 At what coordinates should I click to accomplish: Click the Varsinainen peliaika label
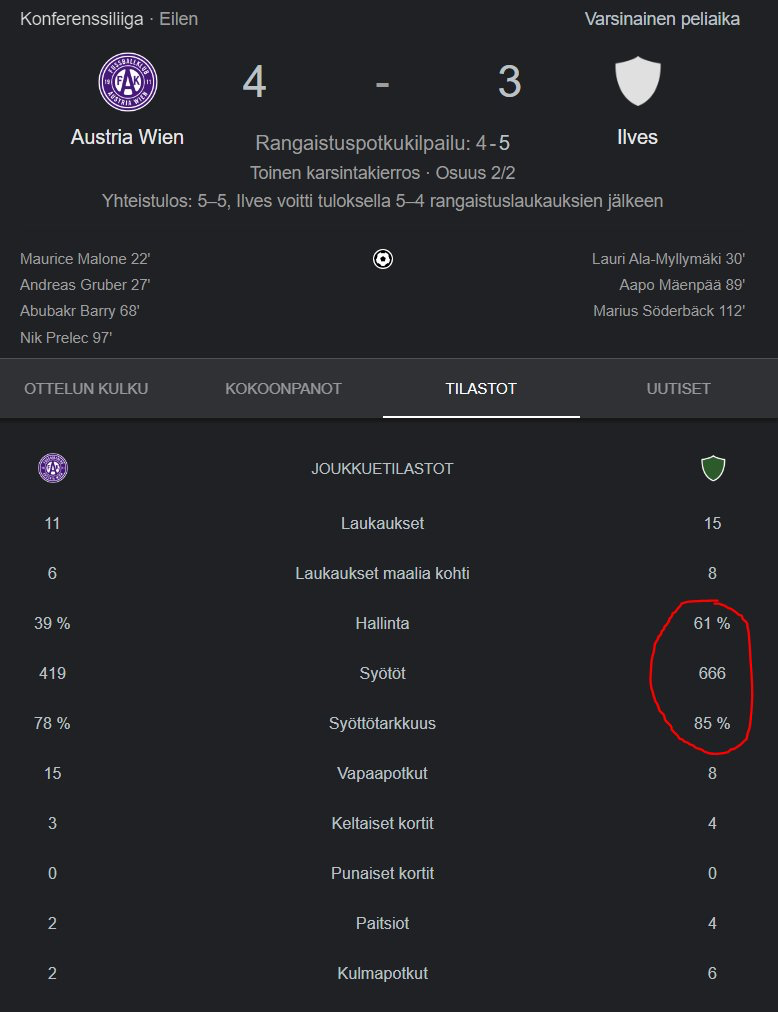click(x=662, y=19)
